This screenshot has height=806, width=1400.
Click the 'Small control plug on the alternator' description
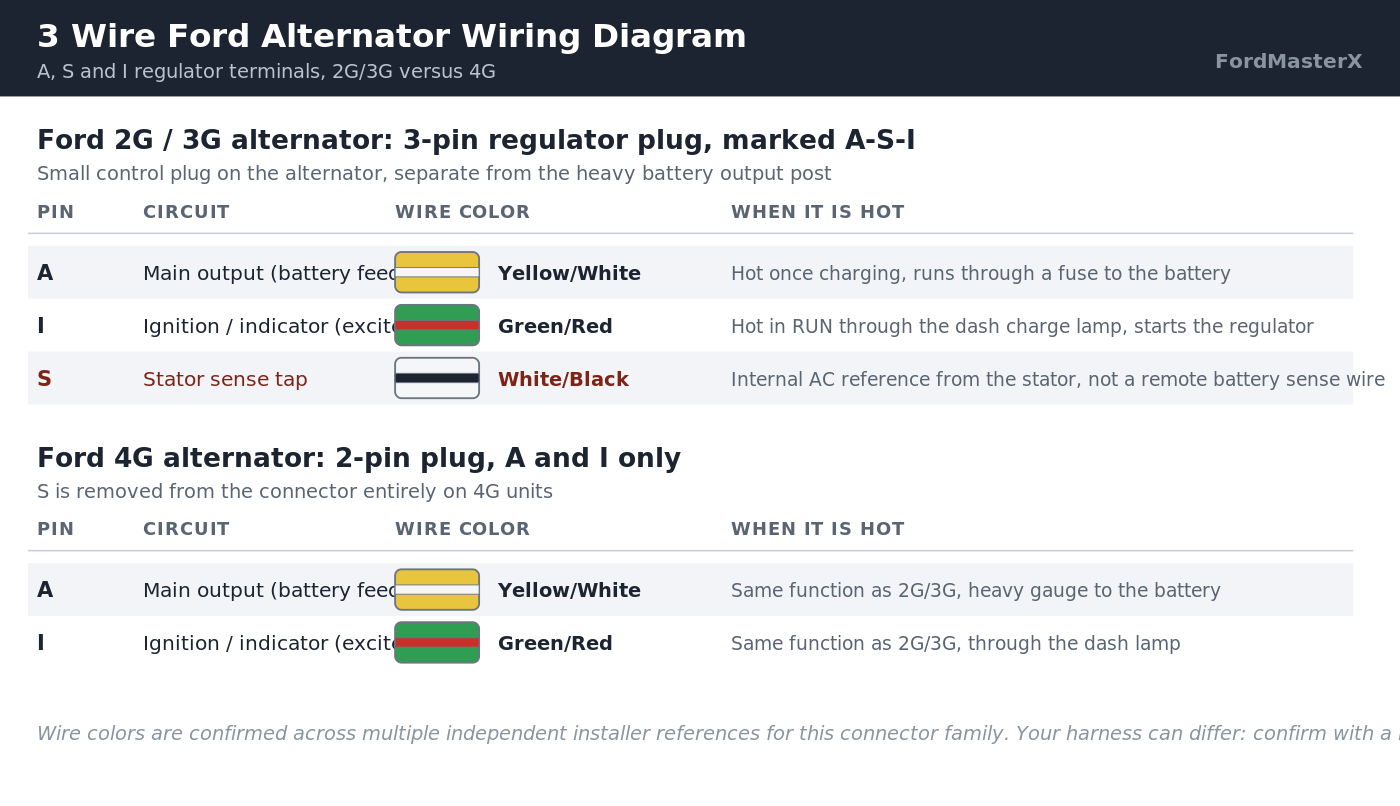click(x=434, y=174)
